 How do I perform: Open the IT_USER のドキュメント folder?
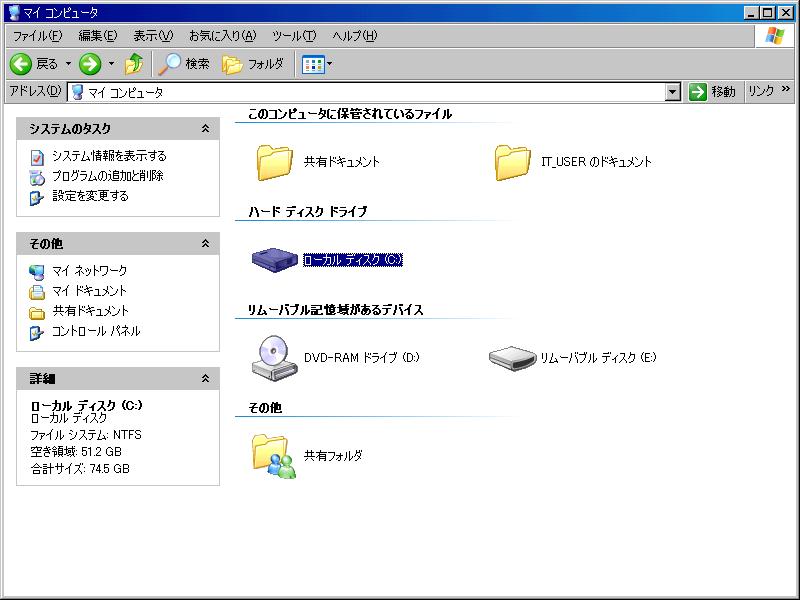512,161
